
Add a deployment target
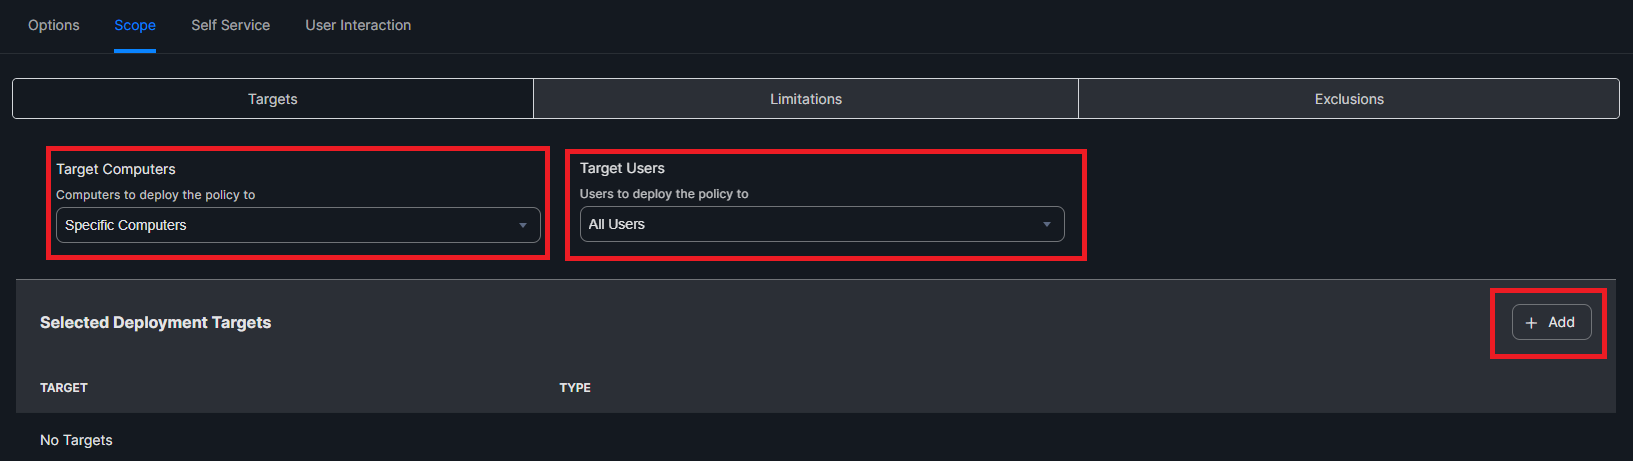point(1551,322)
